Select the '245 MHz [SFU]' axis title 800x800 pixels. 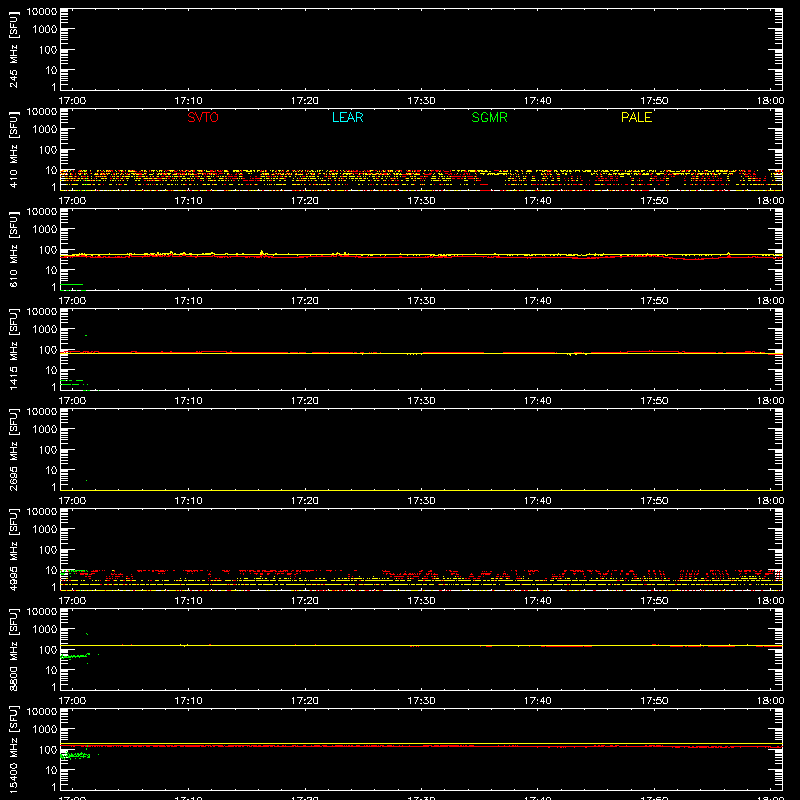point(13,49)
